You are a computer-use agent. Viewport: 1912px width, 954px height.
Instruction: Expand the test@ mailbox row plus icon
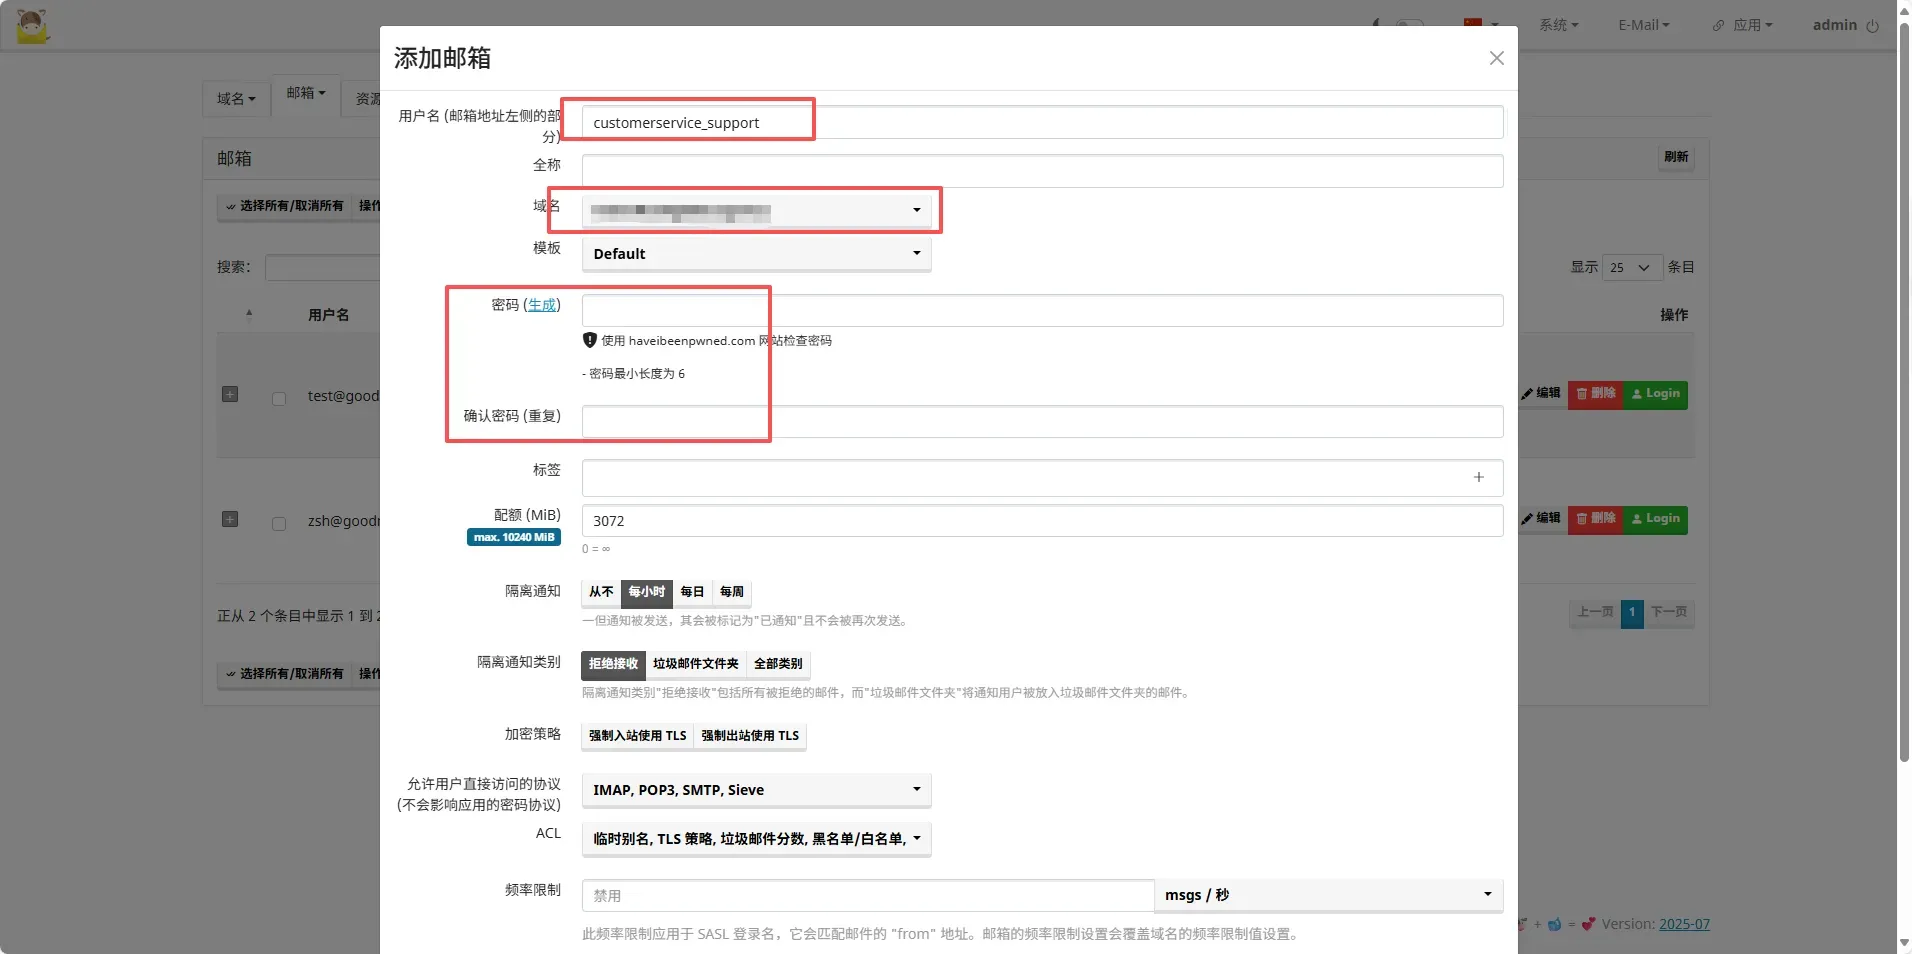pos(230,395)
